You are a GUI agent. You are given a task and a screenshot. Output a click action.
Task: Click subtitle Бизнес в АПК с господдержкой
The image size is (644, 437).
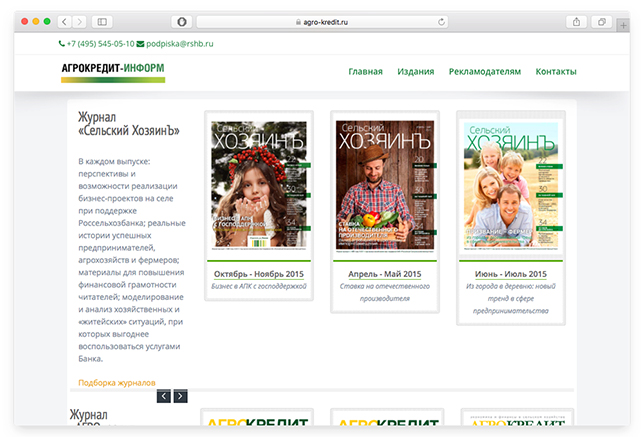tap(259, 286)
